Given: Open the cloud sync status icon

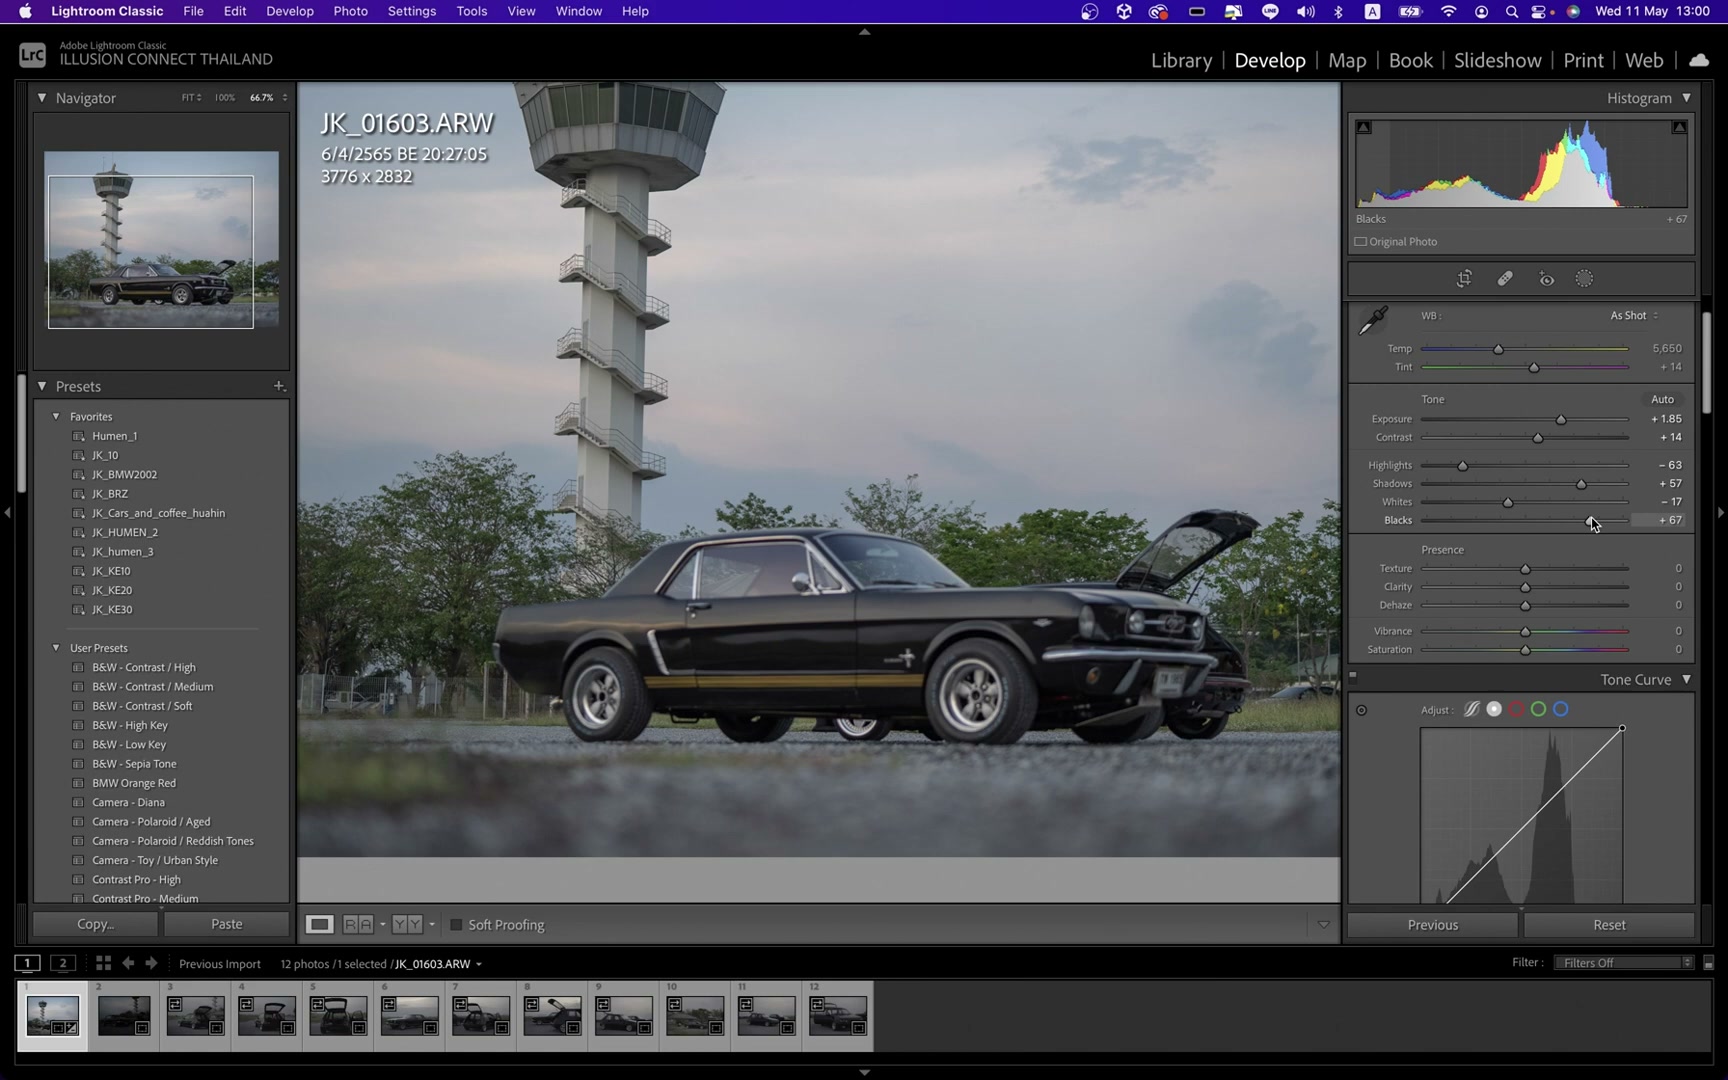Looking at the screenshot, I should (x=1699, y=60).
